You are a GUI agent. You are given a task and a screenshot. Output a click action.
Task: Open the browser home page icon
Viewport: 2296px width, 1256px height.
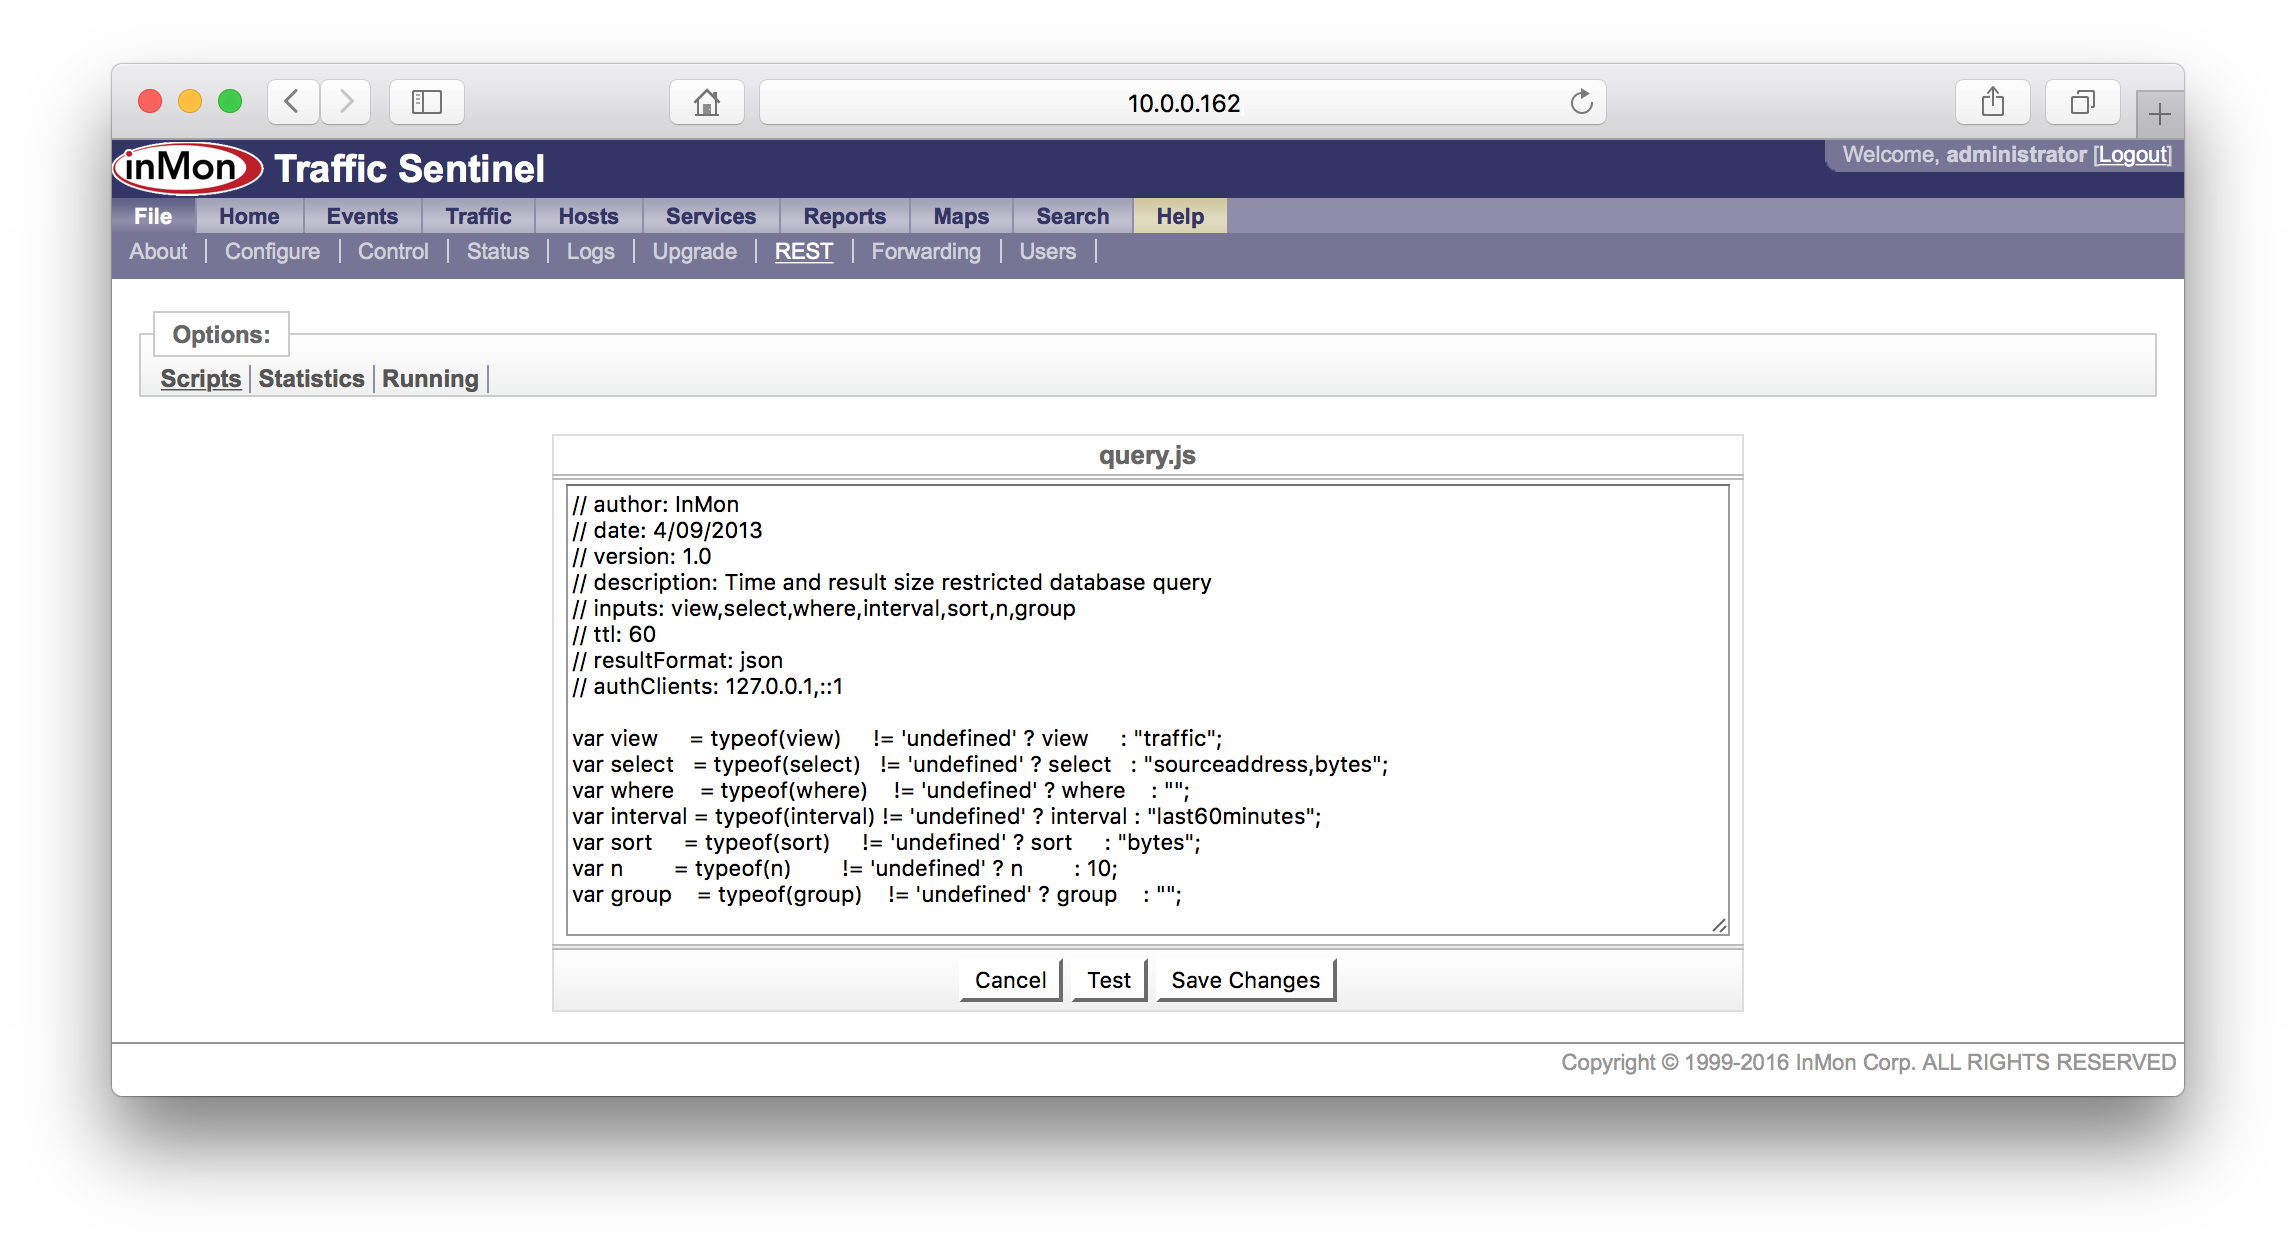[707, 102]
